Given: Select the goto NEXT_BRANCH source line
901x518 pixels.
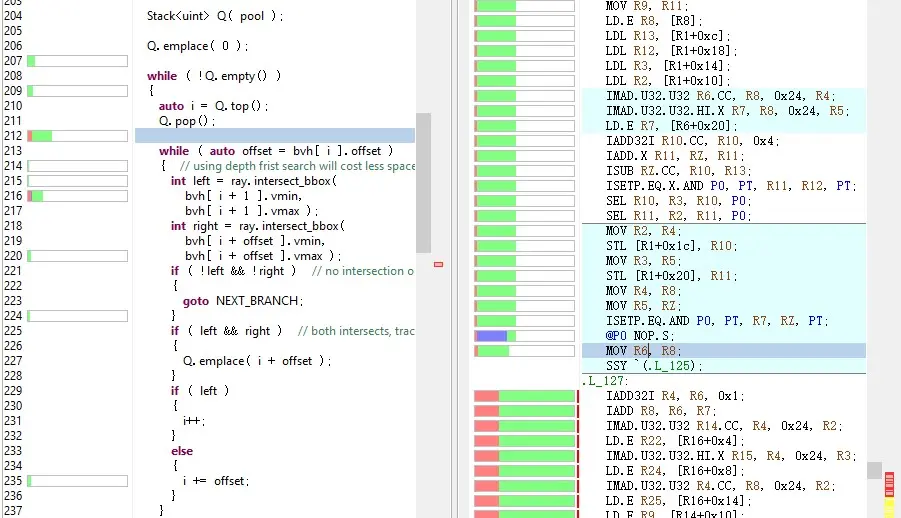Looking at the screenshot, I should click(x=242, y=301).
